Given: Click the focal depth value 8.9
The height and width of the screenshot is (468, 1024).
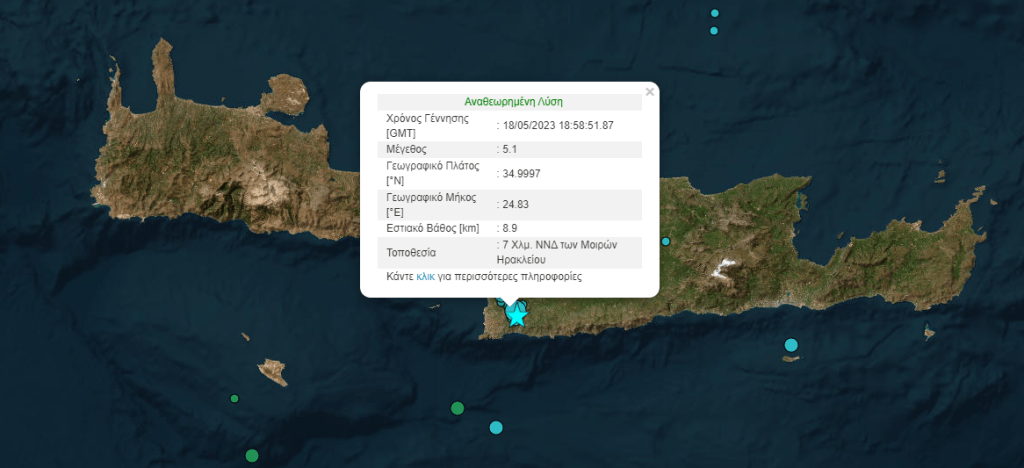Looking at the screenshot, I should [x=510, y=228].
